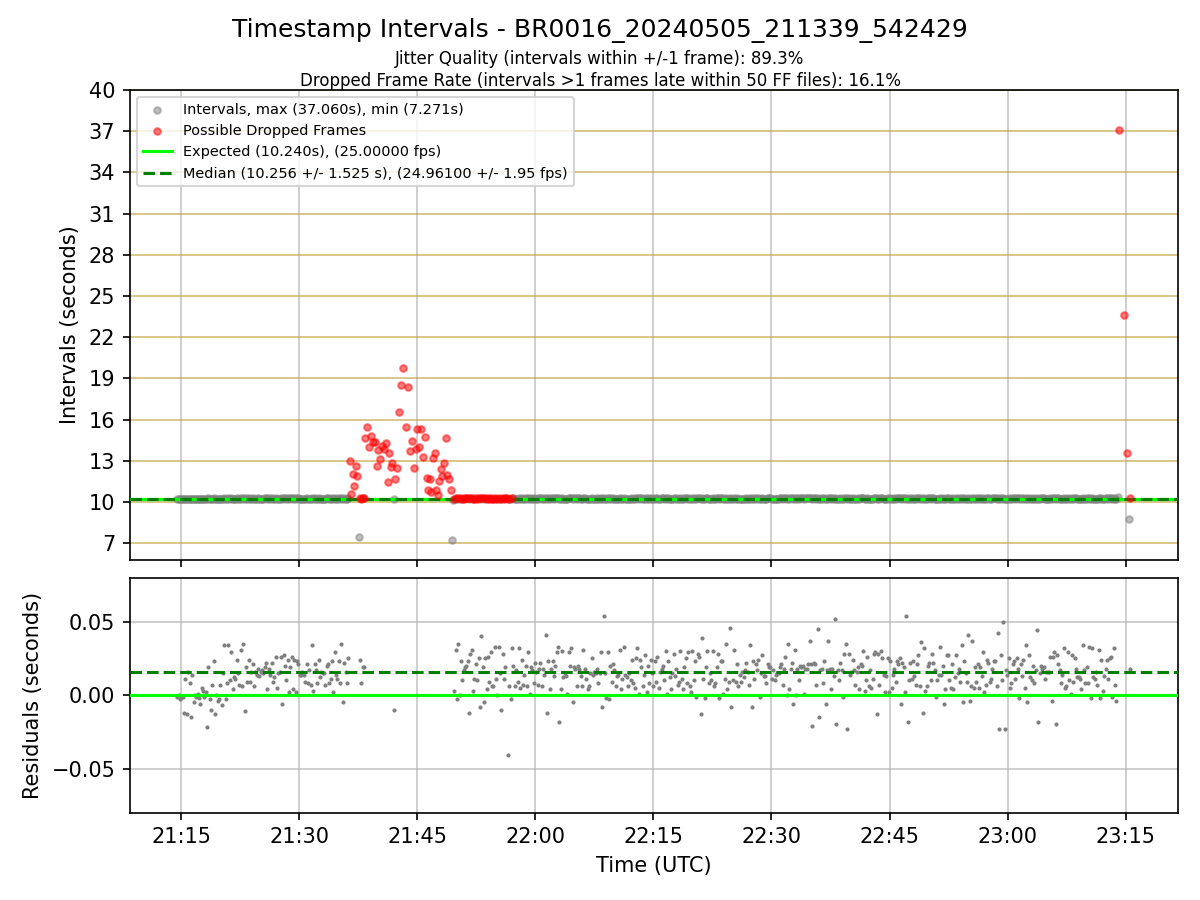Click the '16' y-axis tick label
Viewport: 1200px width, 900px height.
(x=104, y=420)
